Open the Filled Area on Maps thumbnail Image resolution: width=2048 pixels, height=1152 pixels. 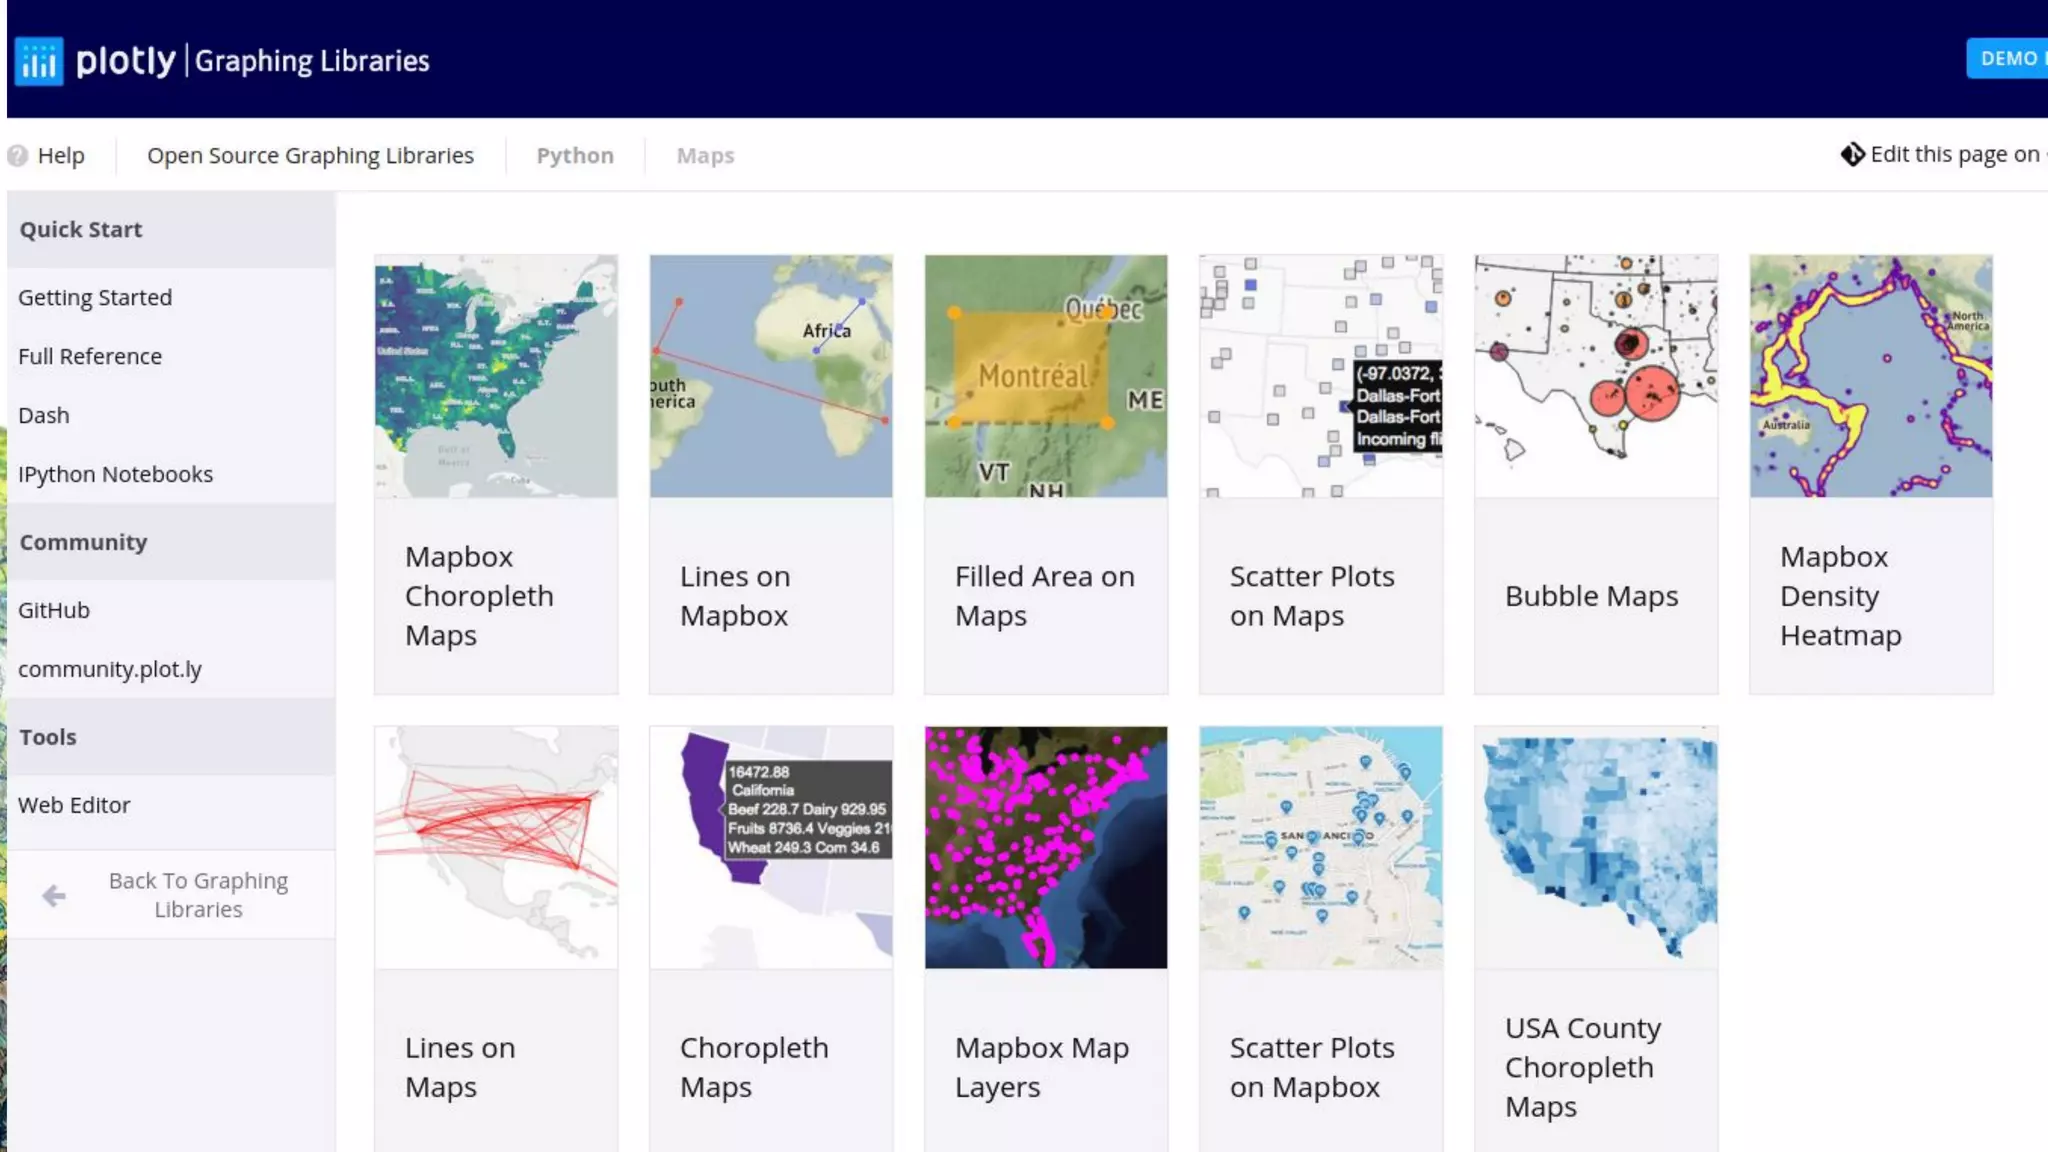point(1045,376)
